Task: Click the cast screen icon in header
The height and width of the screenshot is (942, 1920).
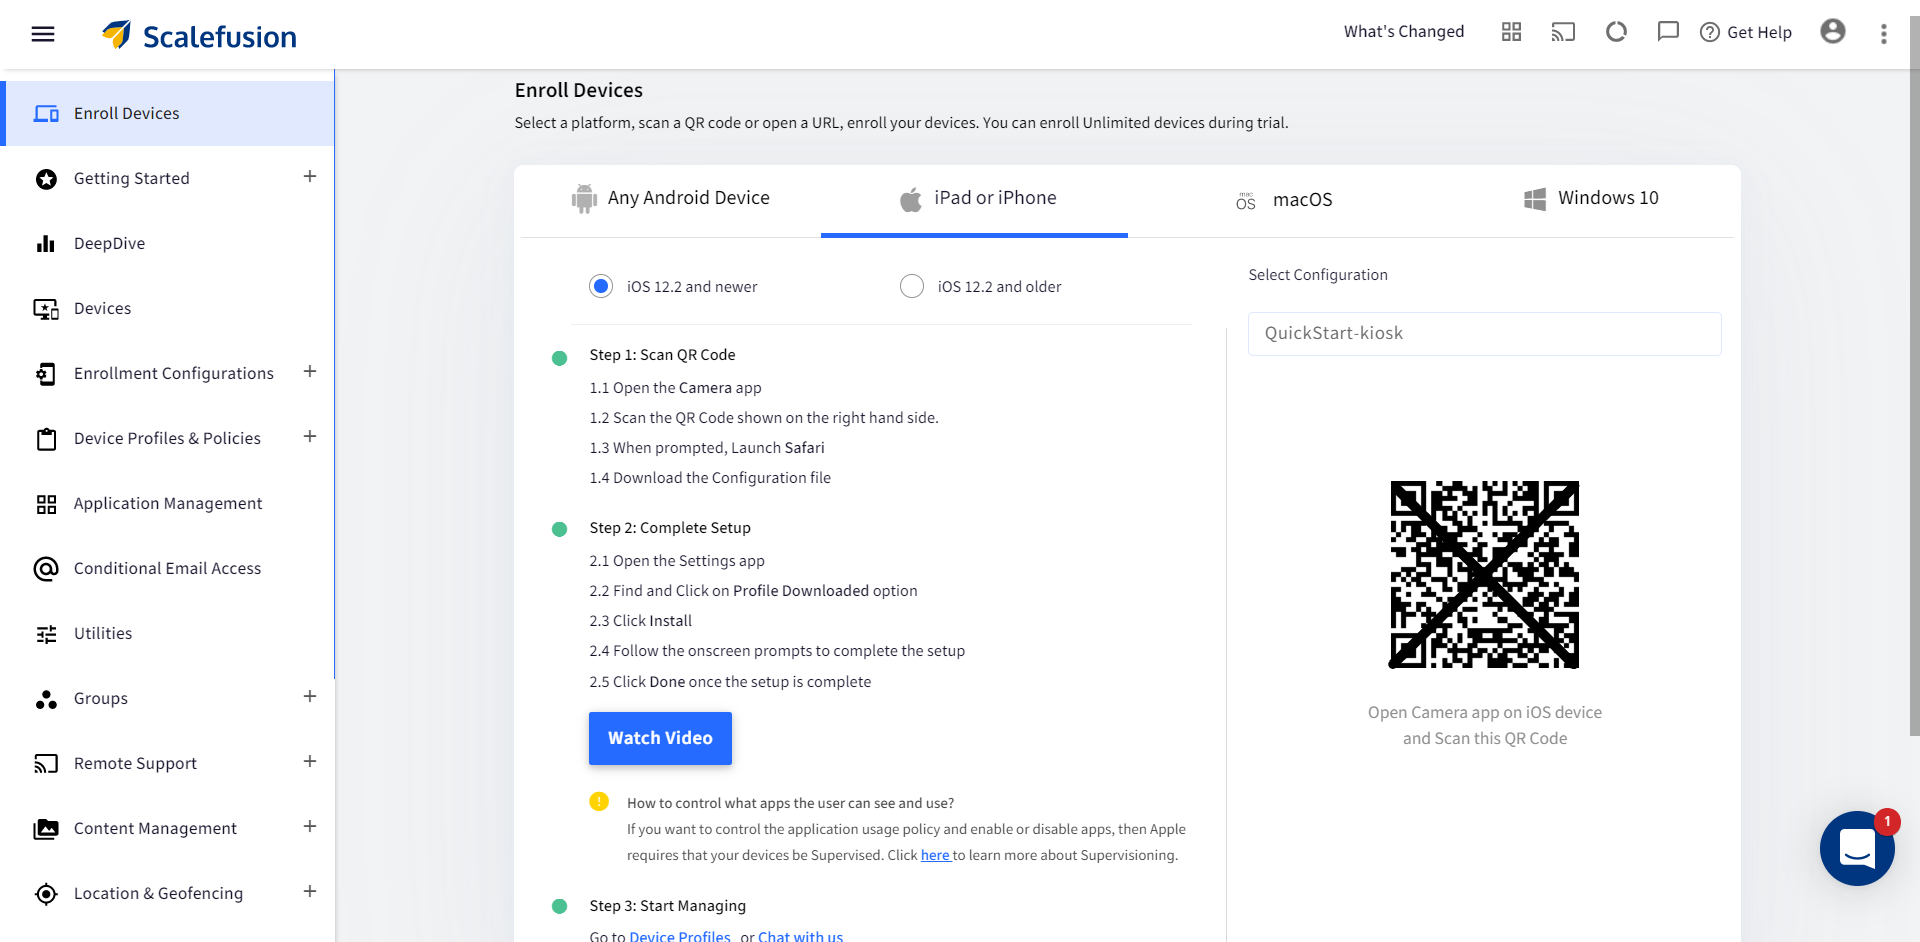Action: [x=1563, y=32]
